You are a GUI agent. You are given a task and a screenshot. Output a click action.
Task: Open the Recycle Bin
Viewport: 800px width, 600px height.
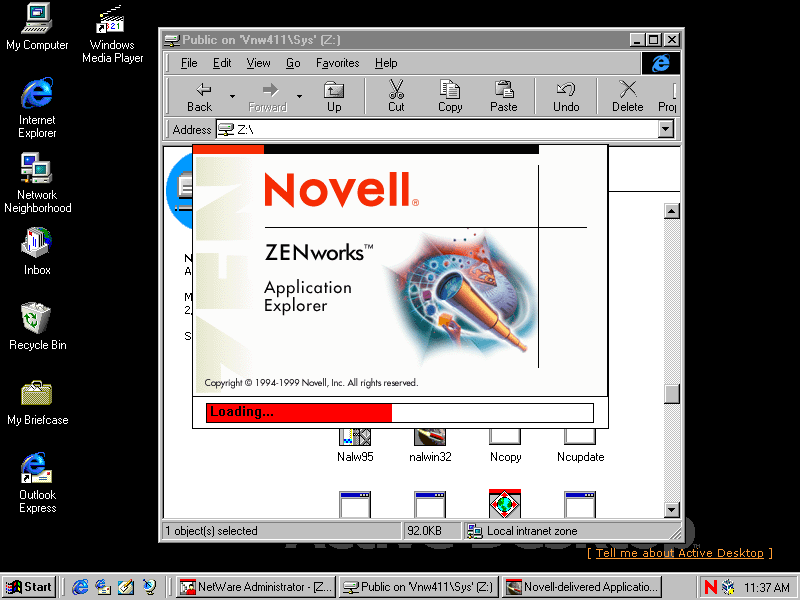tap(37, 327)
